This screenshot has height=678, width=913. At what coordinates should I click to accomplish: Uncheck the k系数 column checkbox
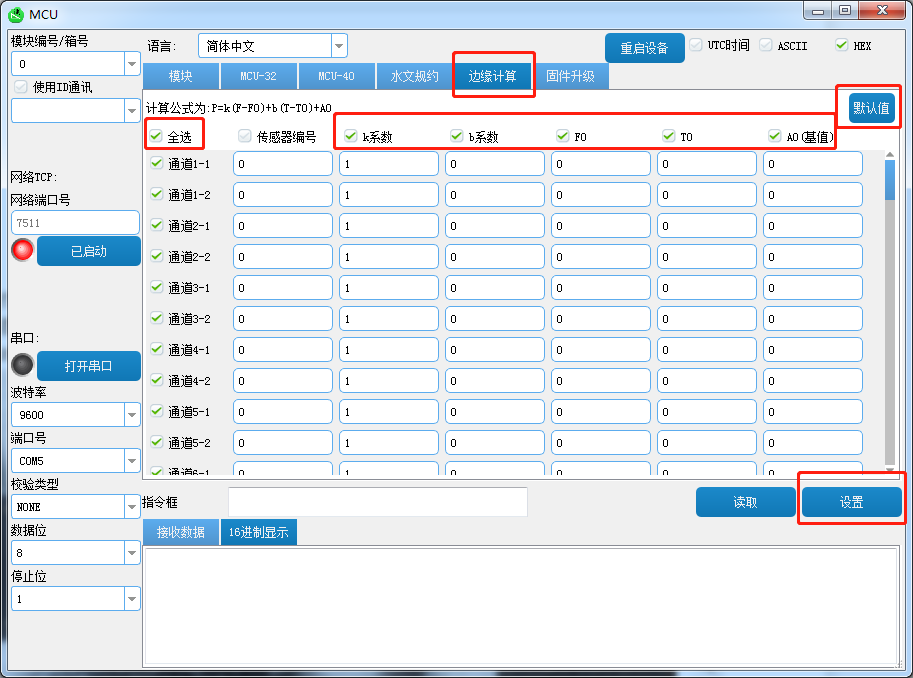(350, 136)
